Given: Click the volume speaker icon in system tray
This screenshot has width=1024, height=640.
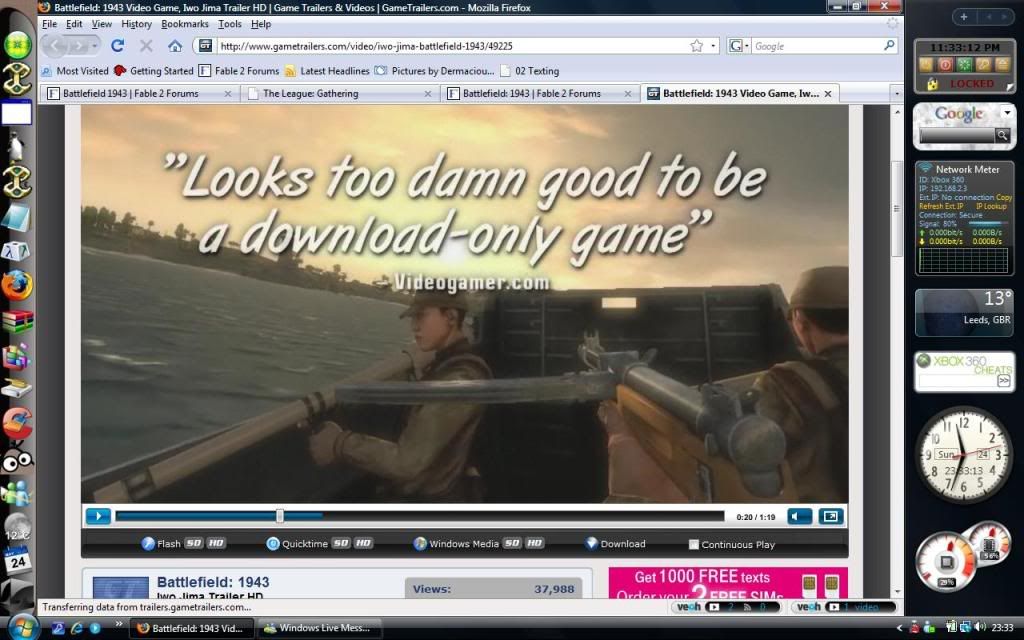Looking at the screenshot, I should pos(979,628).
